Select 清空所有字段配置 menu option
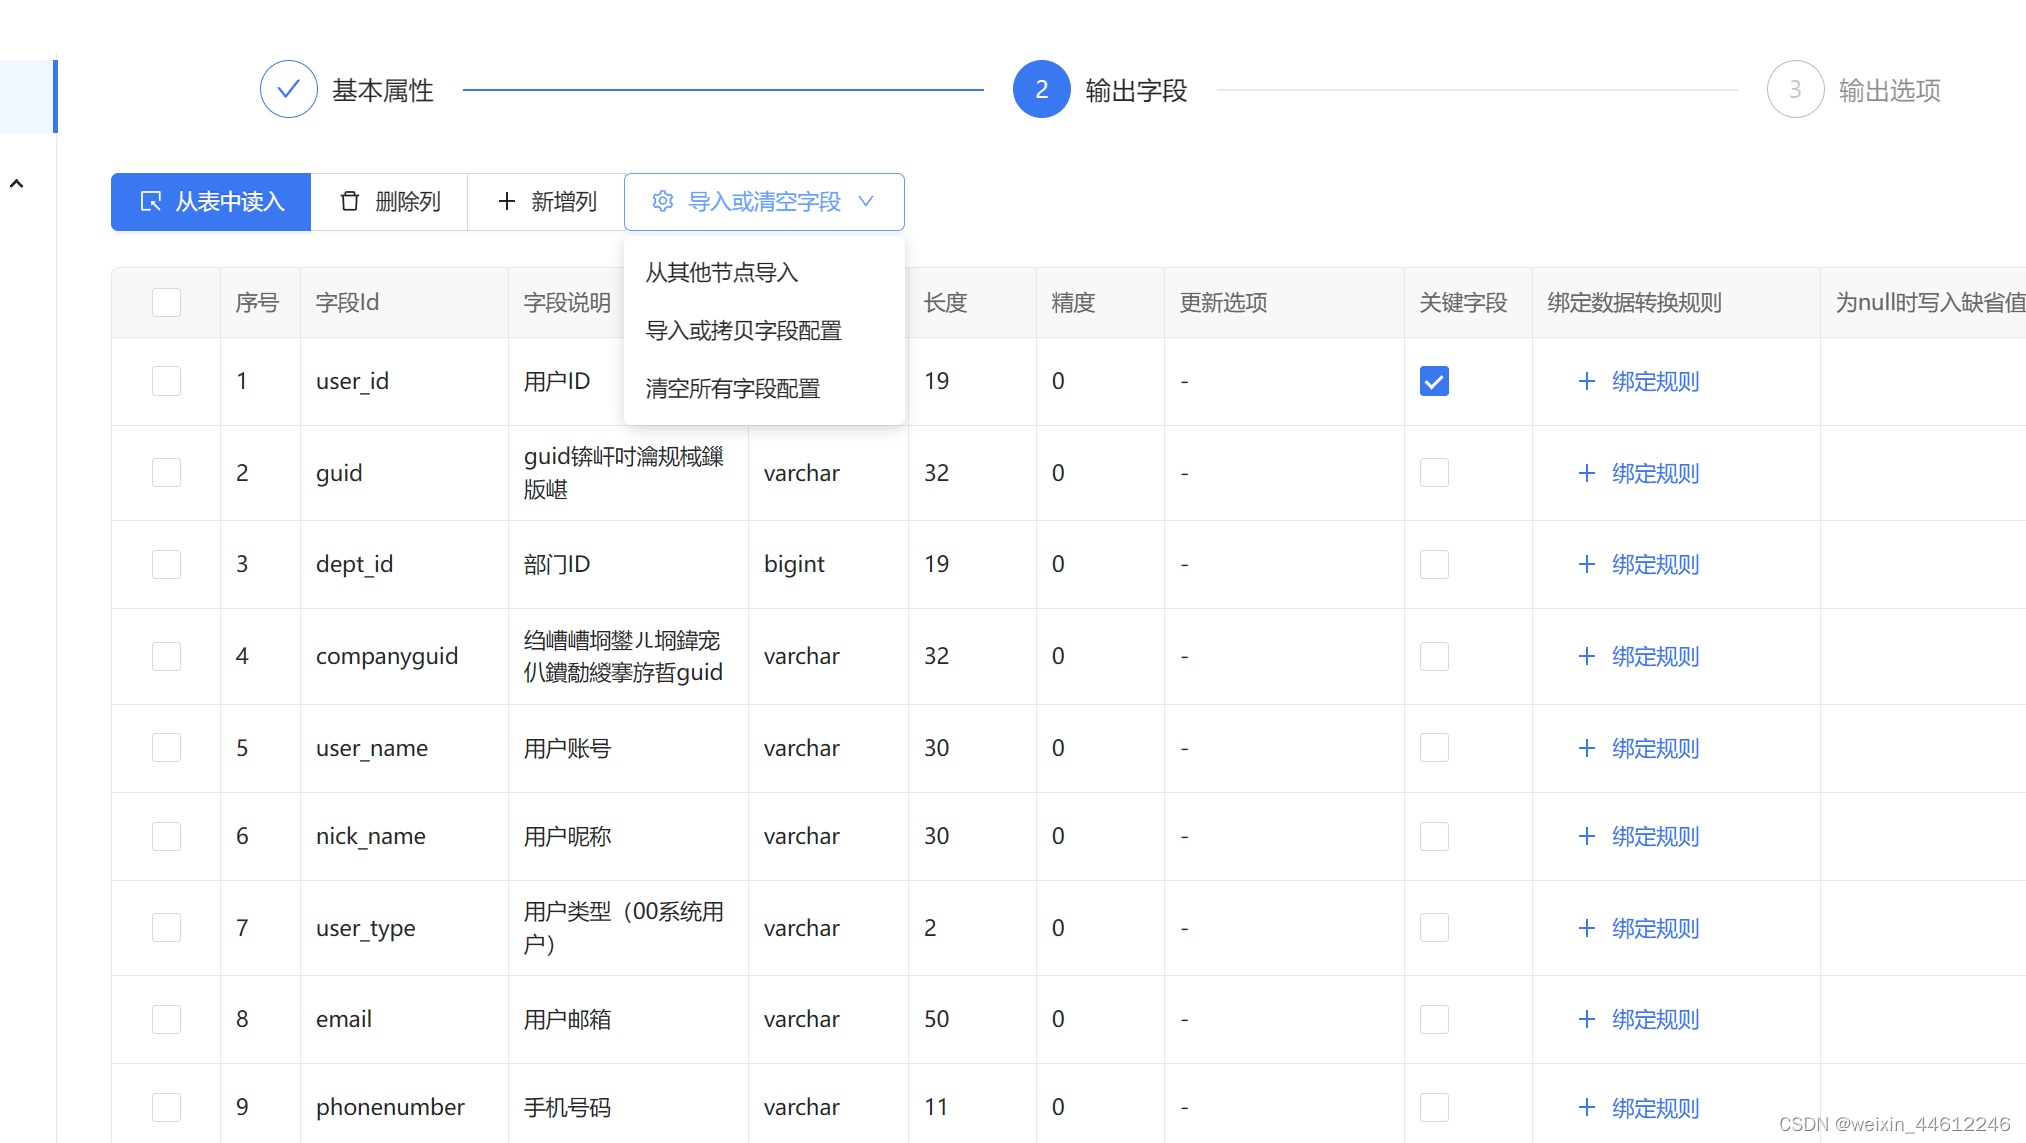Viewport: 2026px width, 1143px height. 732,389
